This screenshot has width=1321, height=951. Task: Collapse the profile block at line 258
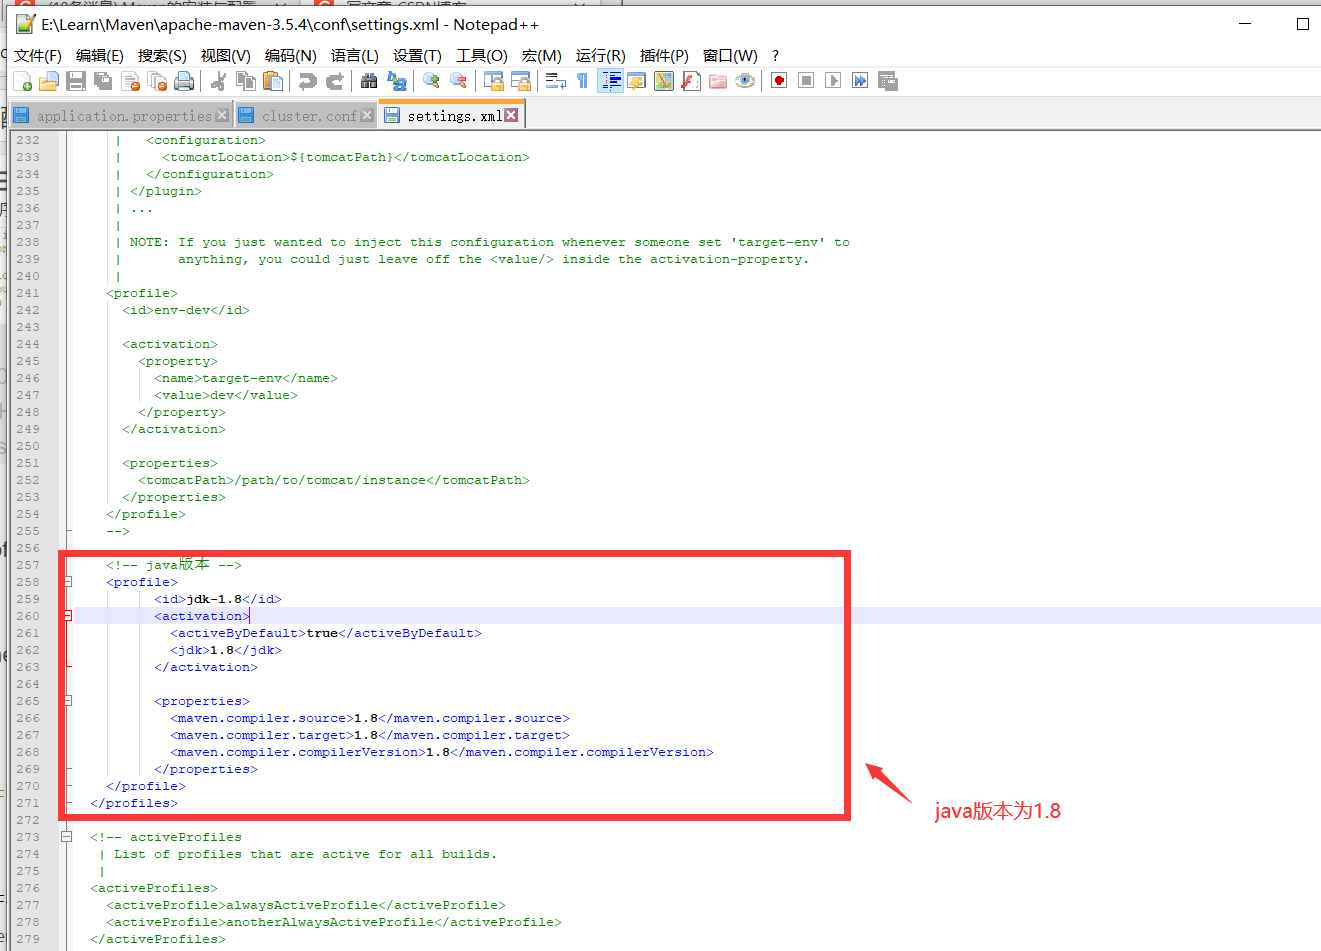67,582
